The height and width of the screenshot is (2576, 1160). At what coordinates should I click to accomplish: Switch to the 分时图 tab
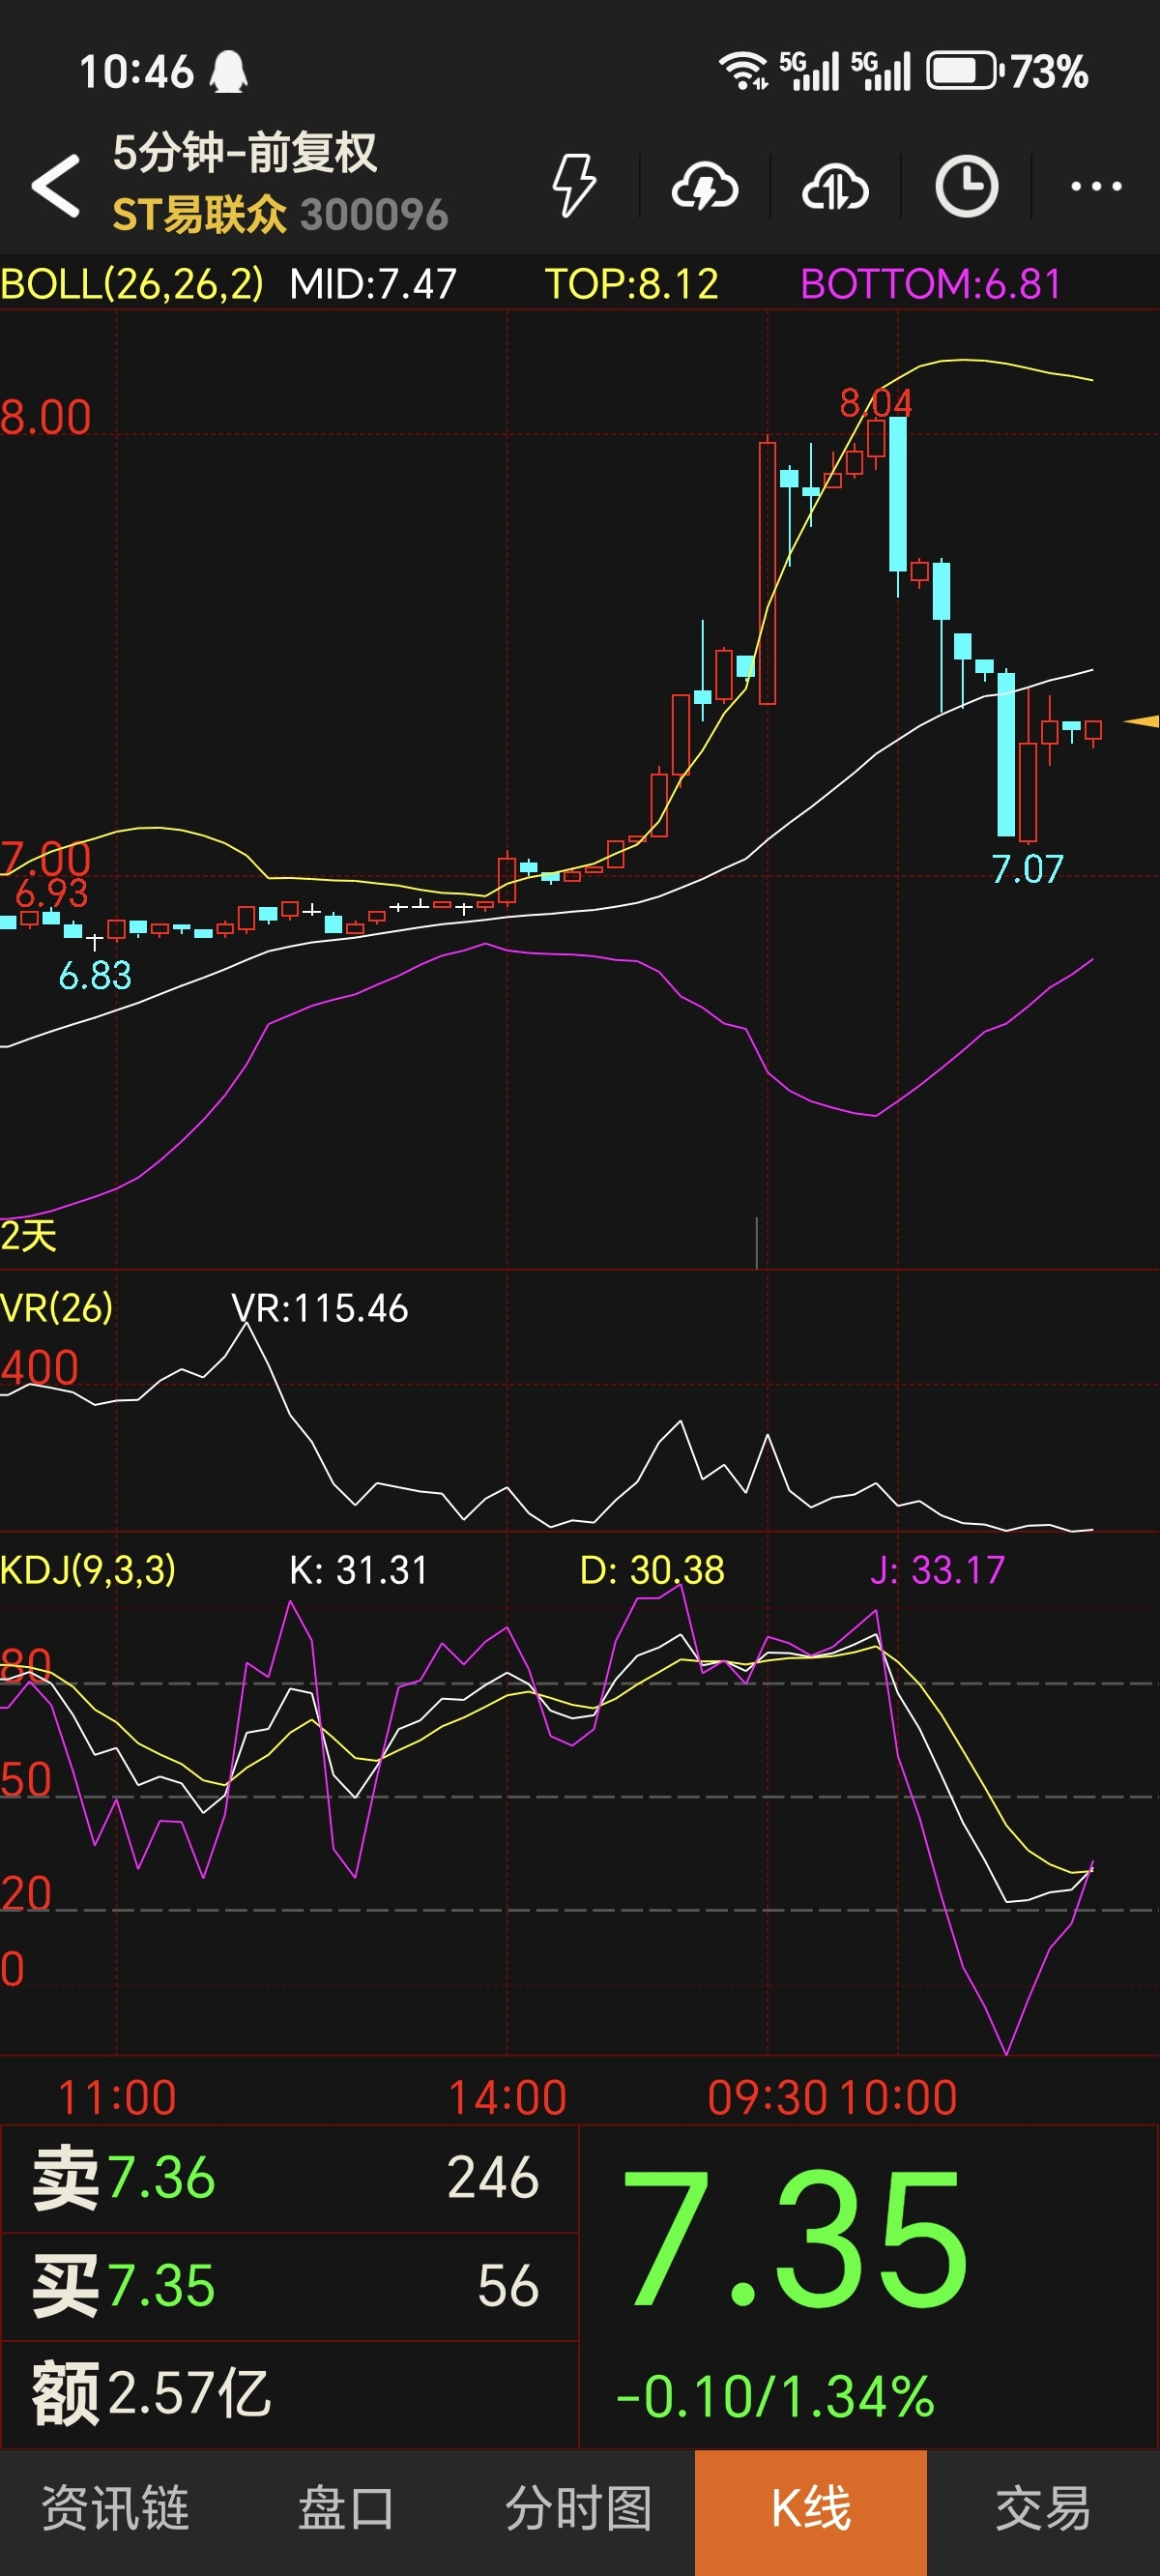tap(579, 2512)
